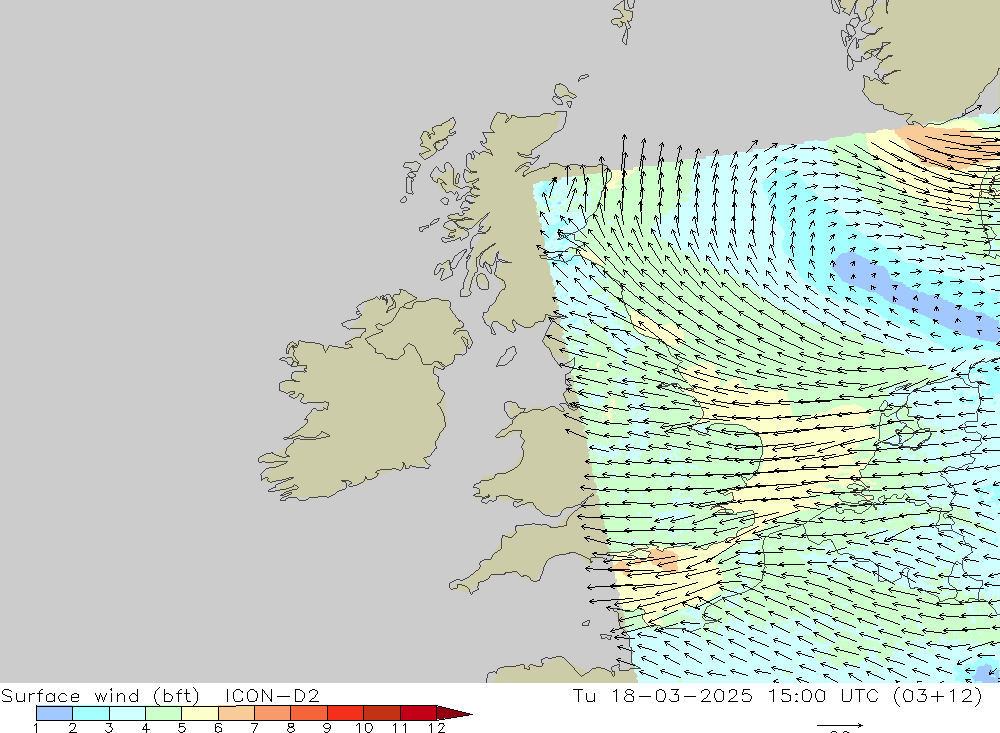Click the orange Beaufort 7–8 legend swatch
Image resolution: width=1000 pixels, height=733 pixels.
pyautogui.click(x=272, y=713)
